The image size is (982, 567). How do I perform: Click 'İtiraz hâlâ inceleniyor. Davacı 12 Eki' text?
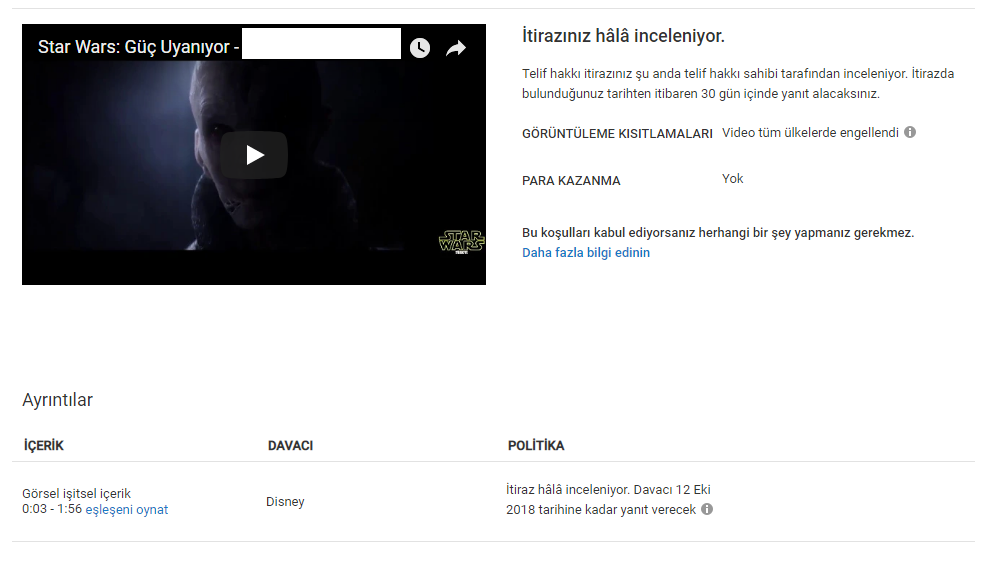click(x=608, y=489)
